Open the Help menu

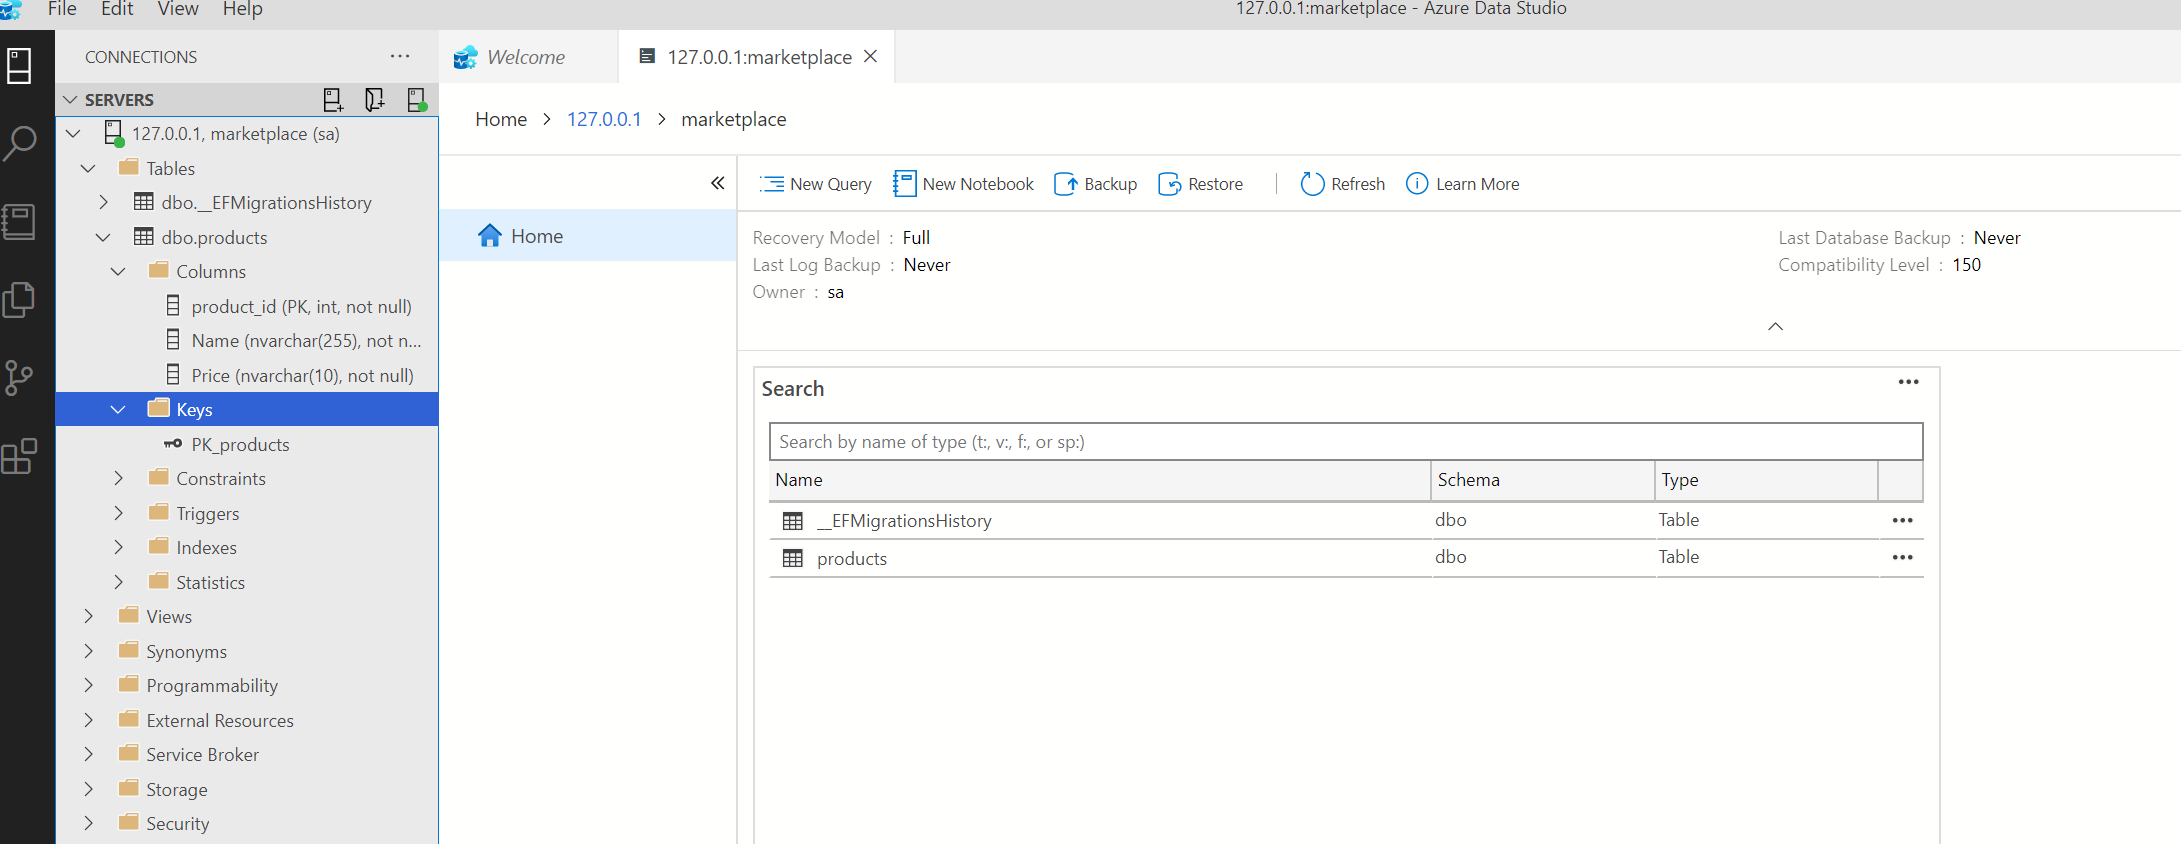(242, 9)
